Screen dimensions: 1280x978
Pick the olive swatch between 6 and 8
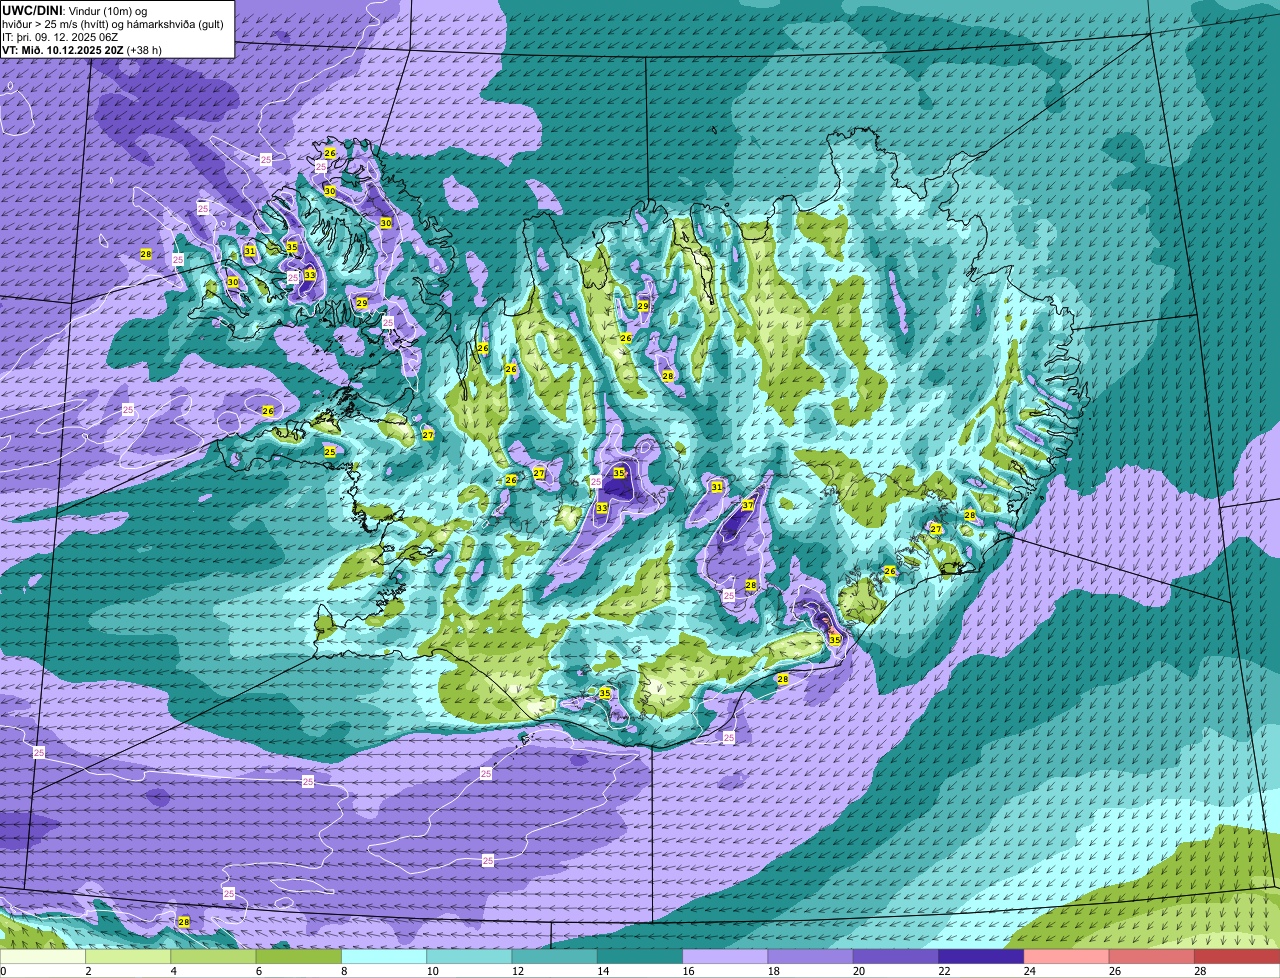(x=299, y=957)
